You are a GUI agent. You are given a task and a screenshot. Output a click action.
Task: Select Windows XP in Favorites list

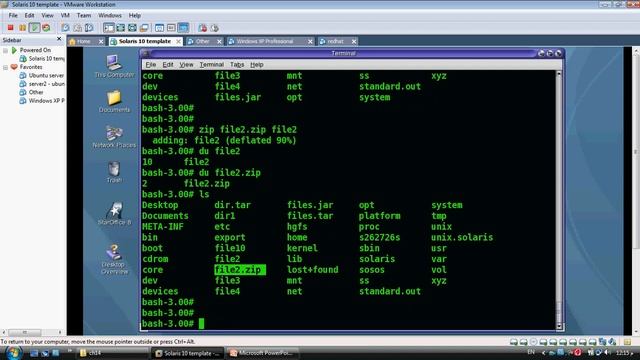(42, 101)
